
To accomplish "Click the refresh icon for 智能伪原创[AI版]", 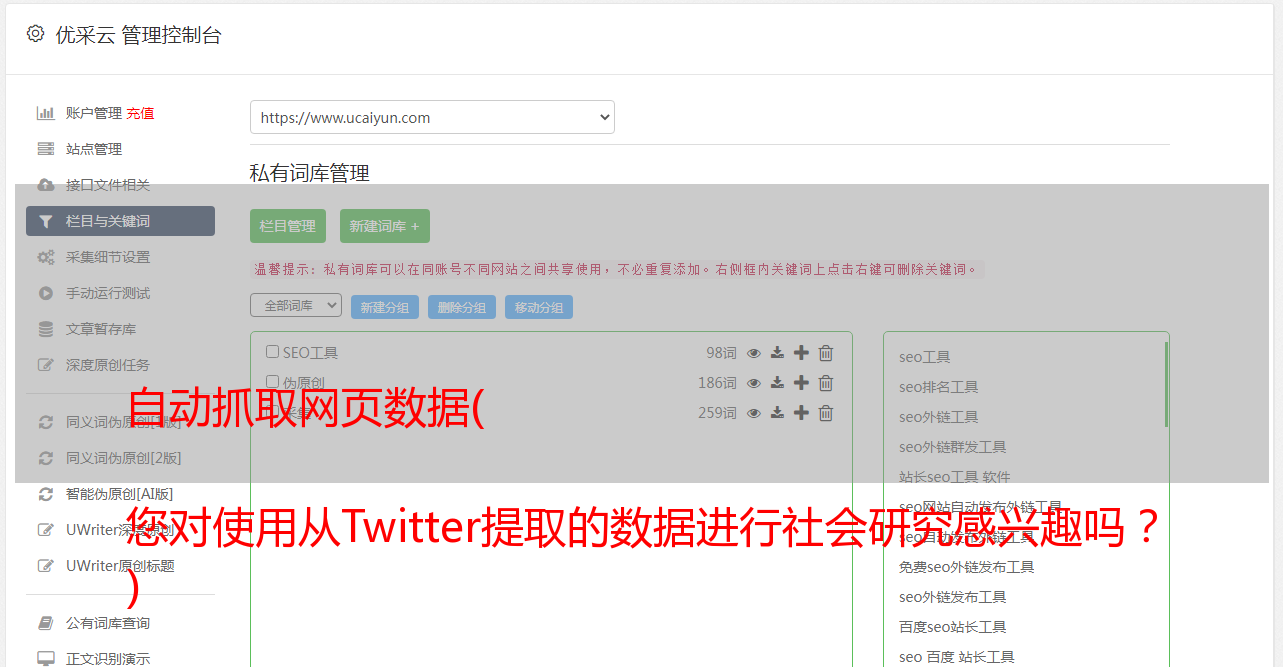I will pos(46,494).
